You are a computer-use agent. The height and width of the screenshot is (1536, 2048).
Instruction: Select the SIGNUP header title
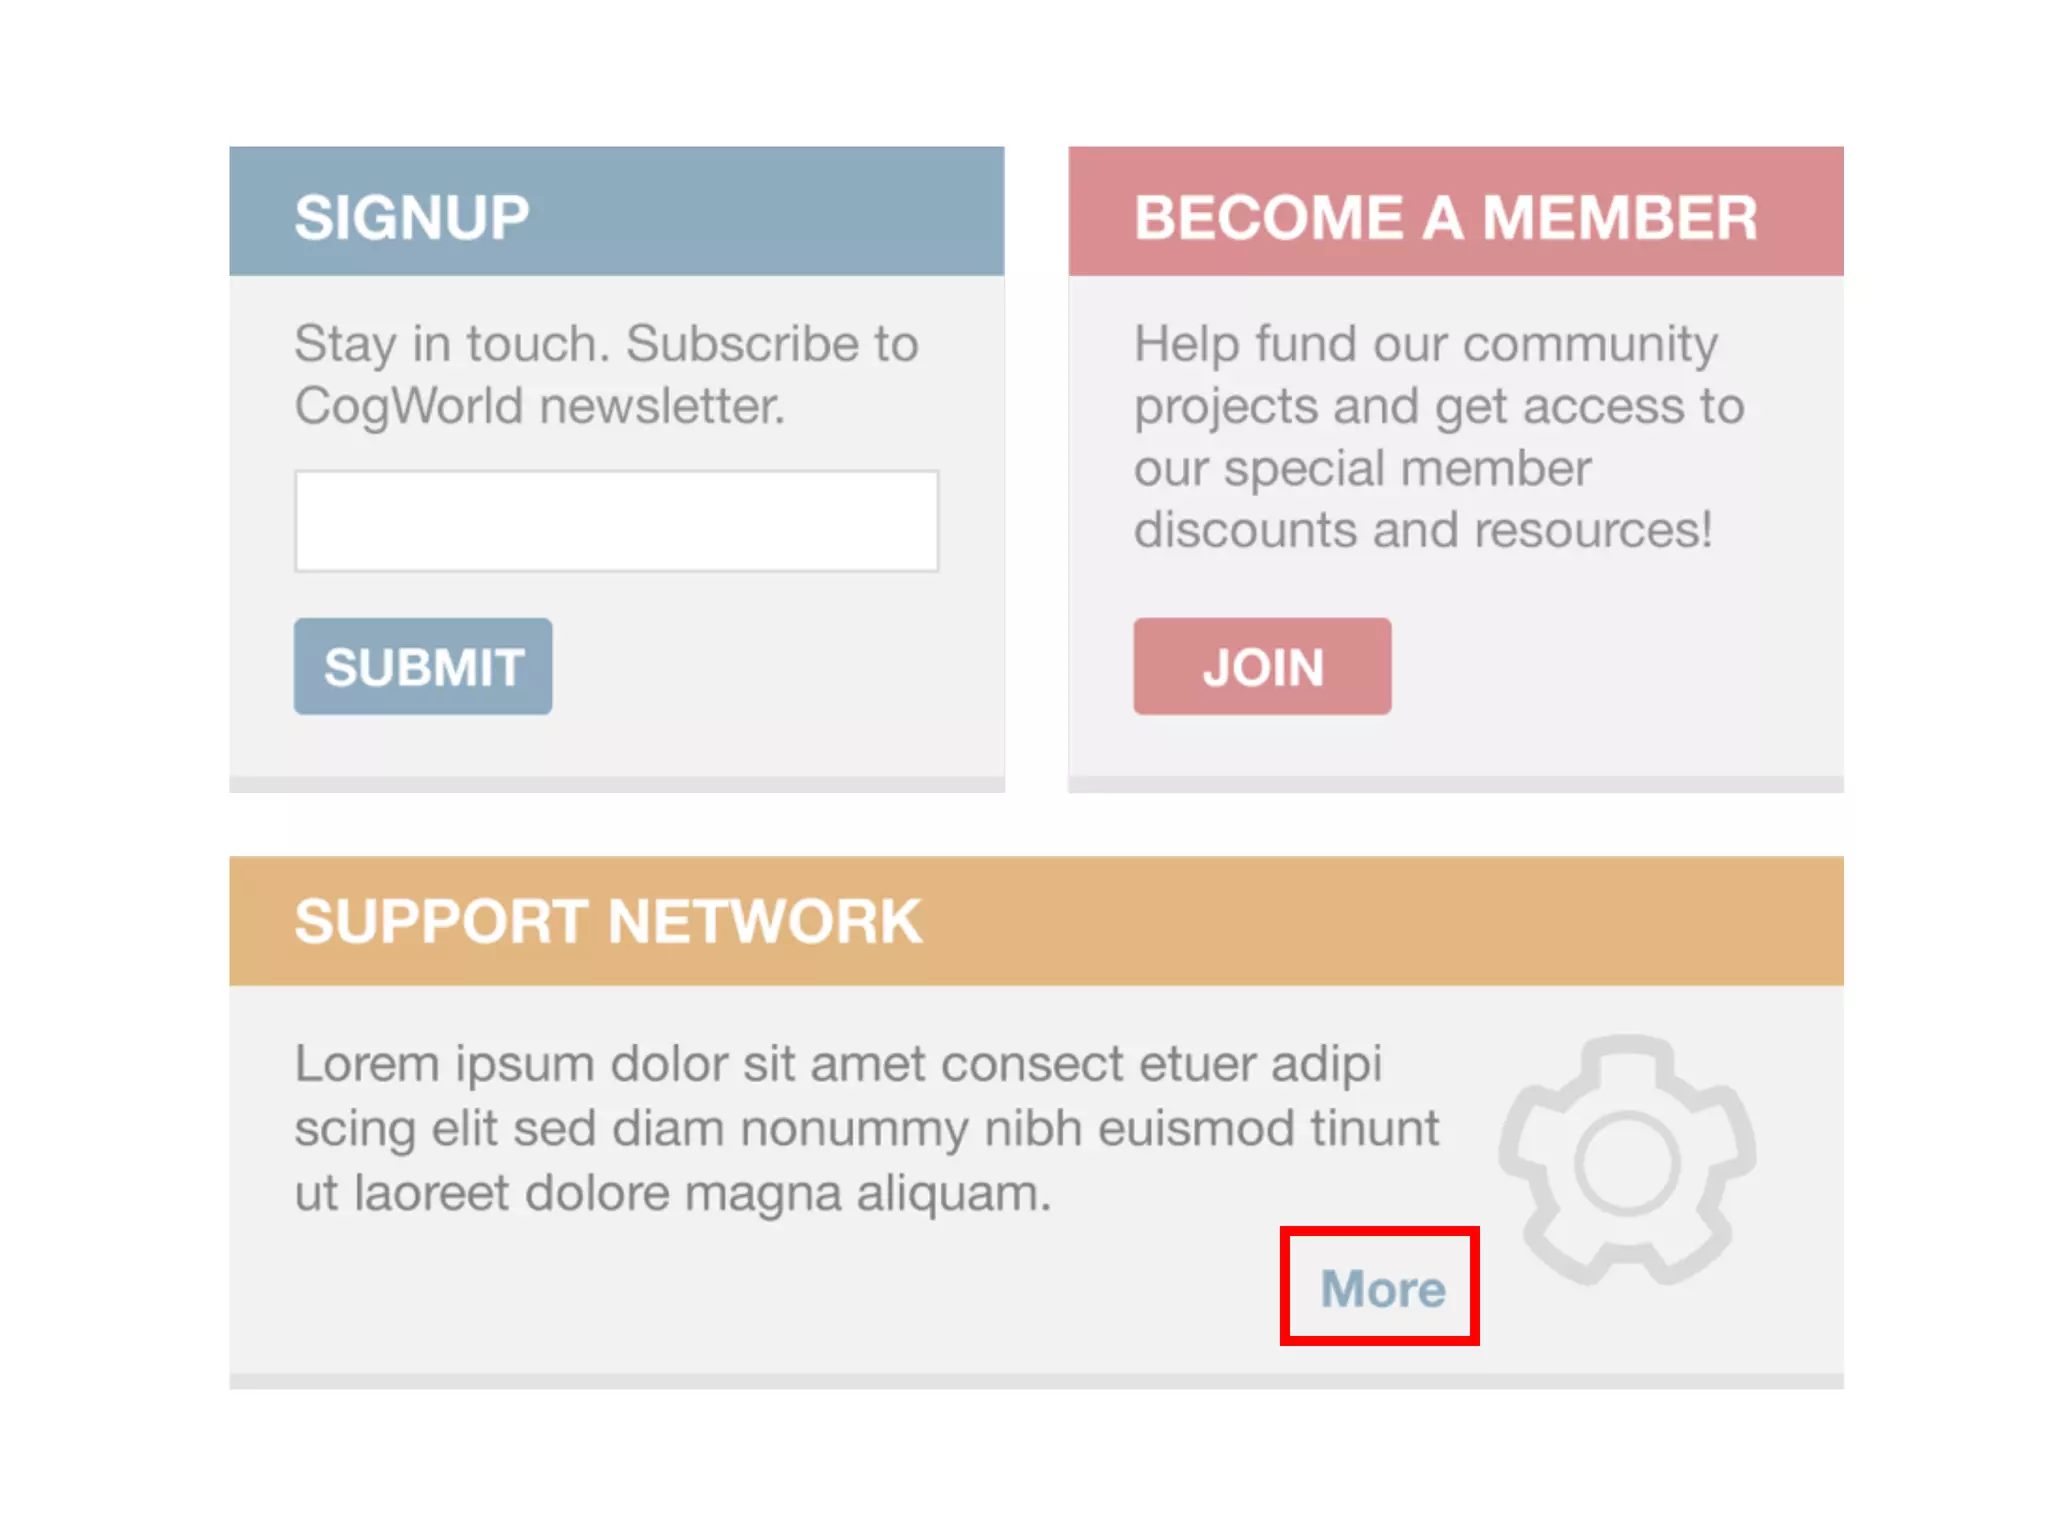pyautogui.click(x=412, y=217)
